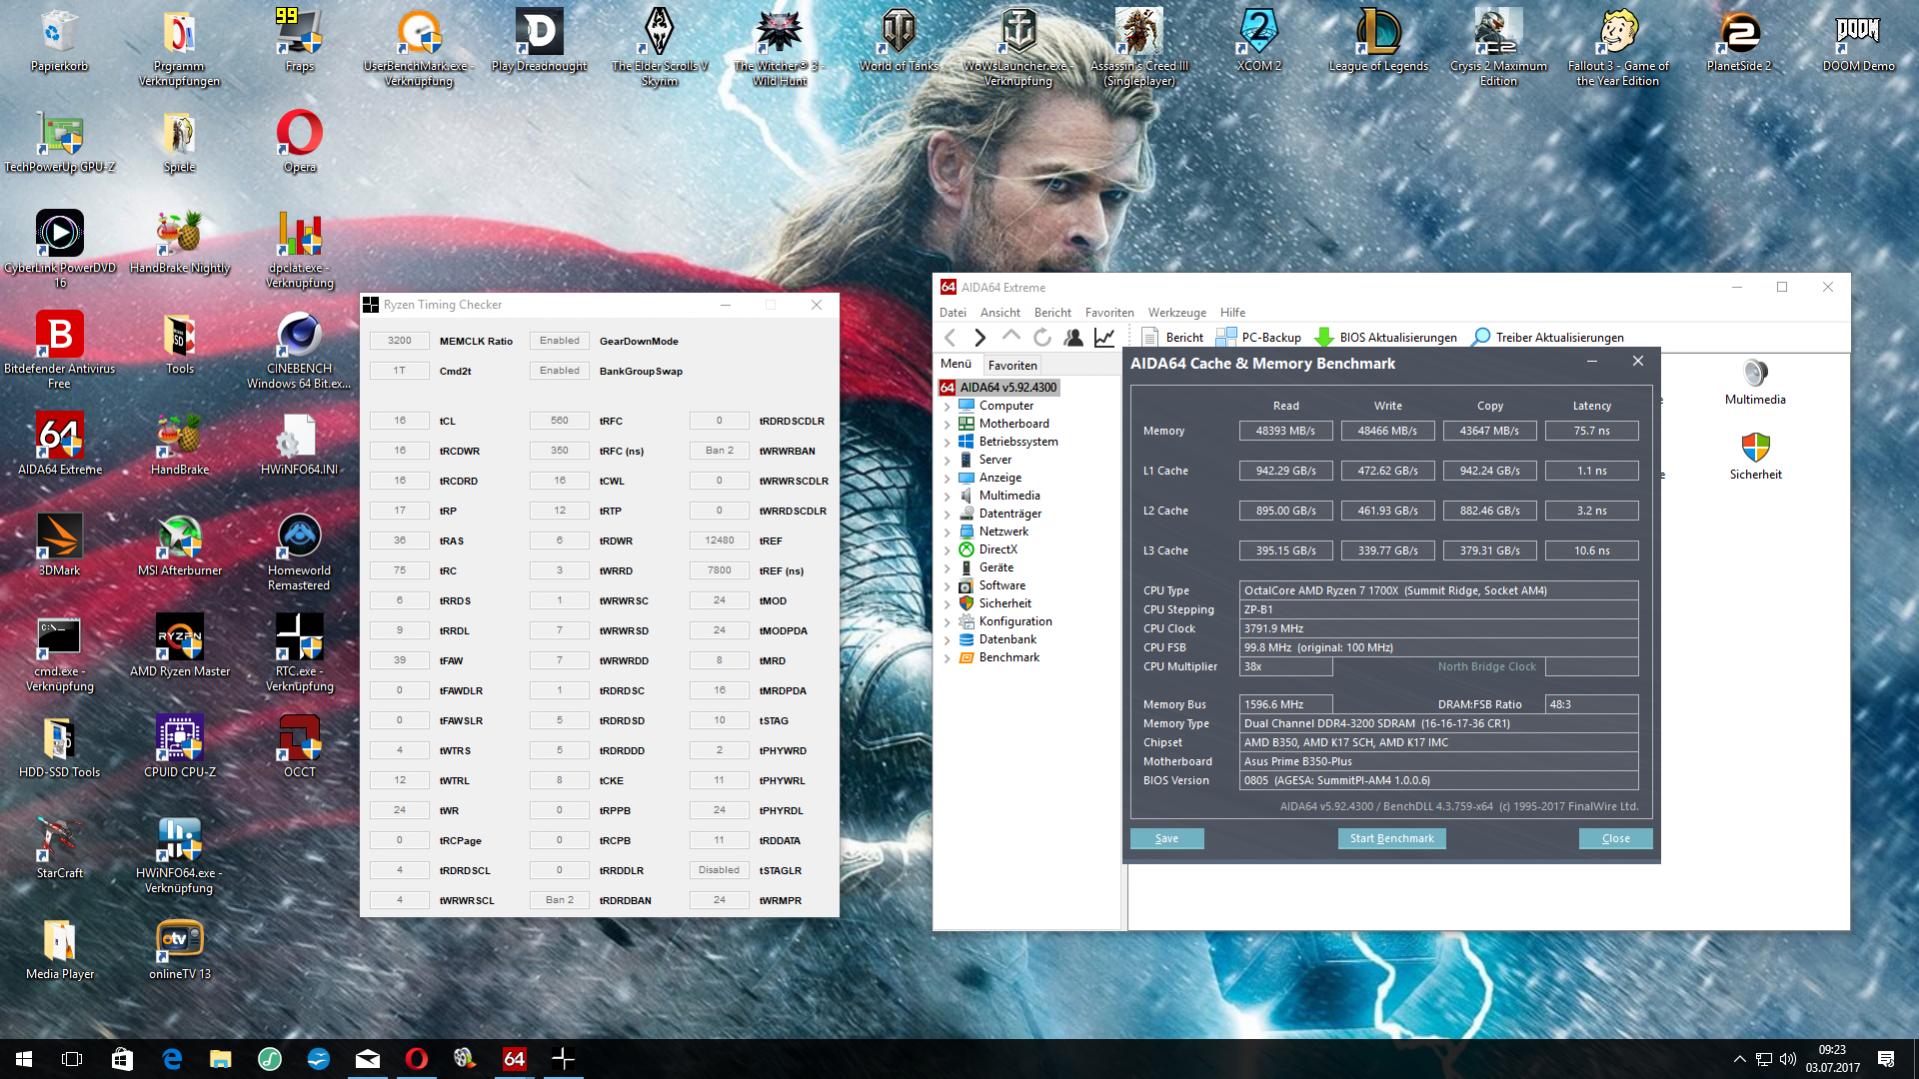Switch to the Menü sidebar tab
The height and width of the screenshot is (1079, 1919).
[x=955, y=365]
